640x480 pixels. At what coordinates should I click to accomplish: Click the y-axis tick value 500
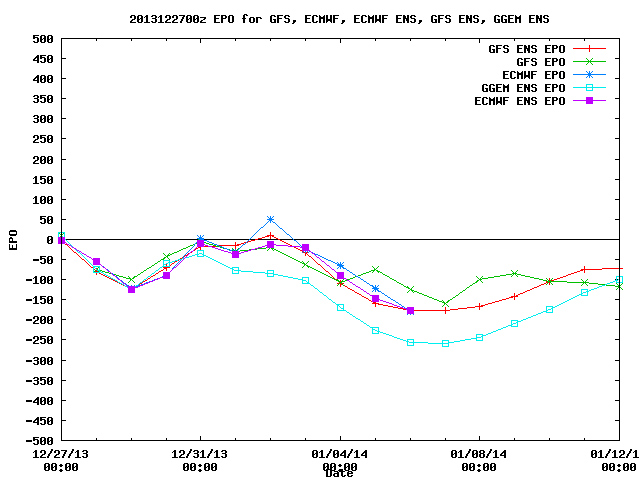(43, 39)
